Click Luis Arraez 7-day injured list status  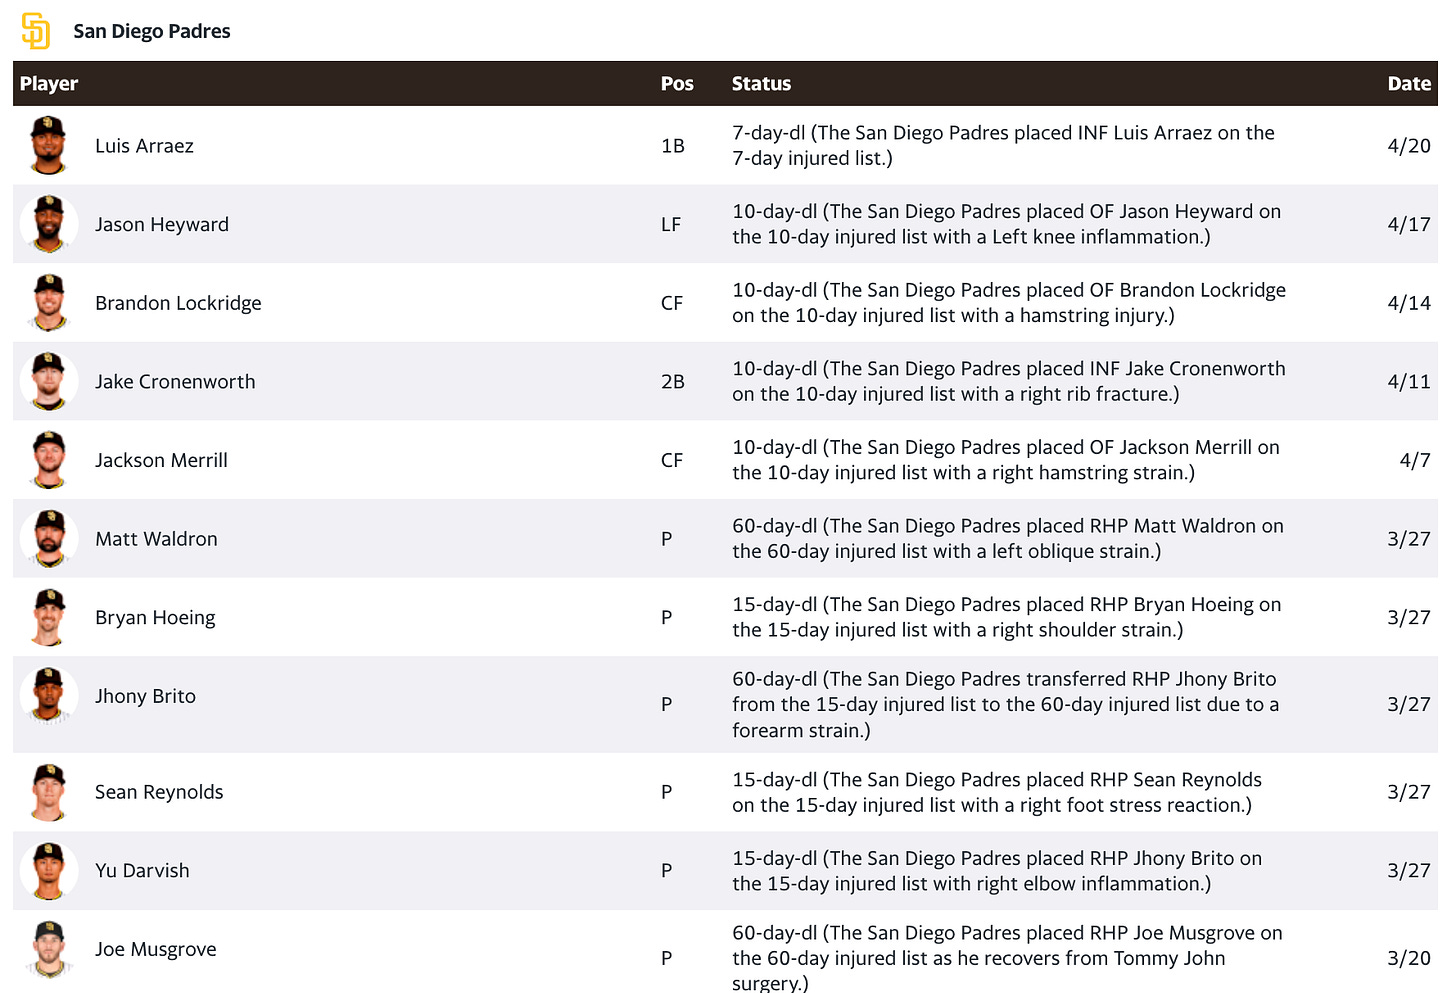(x=1003, y=145)
